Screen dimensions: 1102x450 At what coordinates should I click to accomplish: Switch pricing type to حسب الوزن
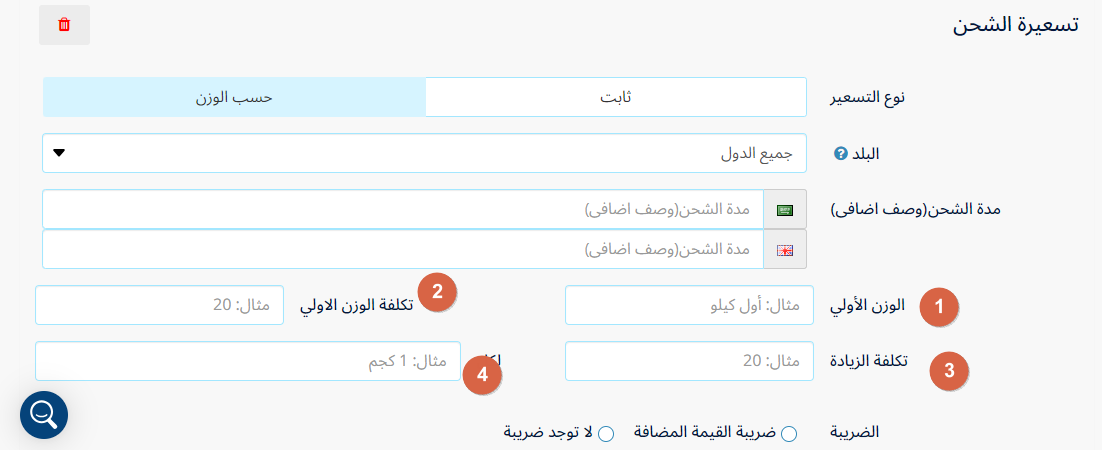(x=234, y=97)
